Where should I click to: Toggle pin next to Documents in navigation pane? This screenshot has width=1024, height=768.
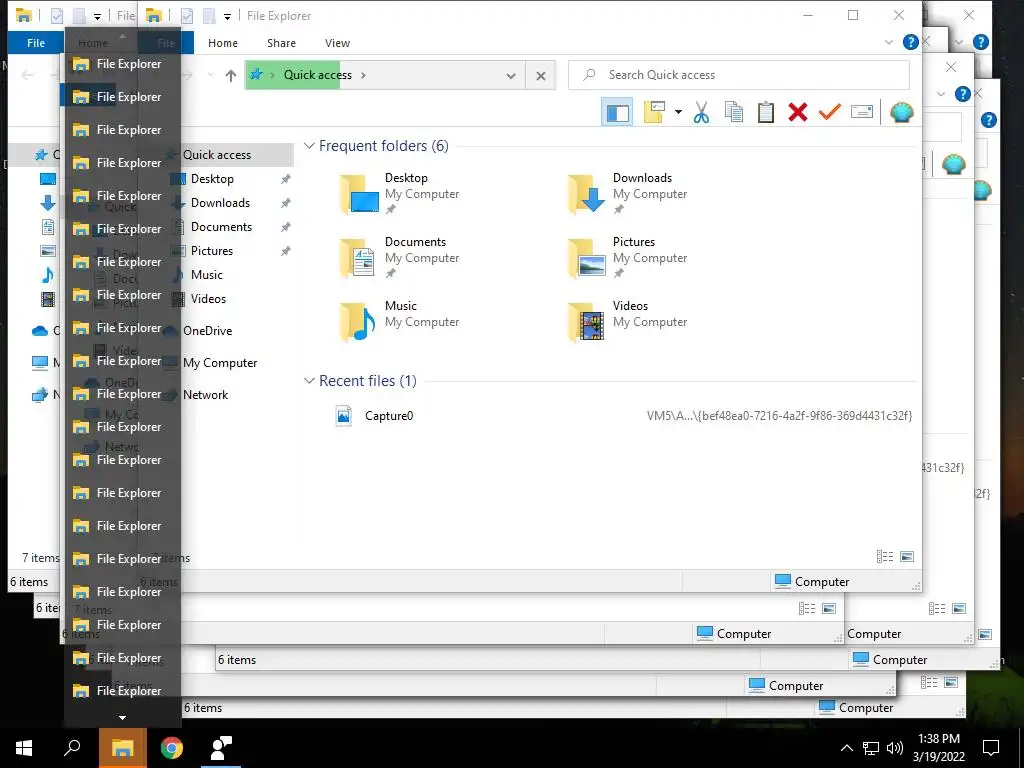285,227
